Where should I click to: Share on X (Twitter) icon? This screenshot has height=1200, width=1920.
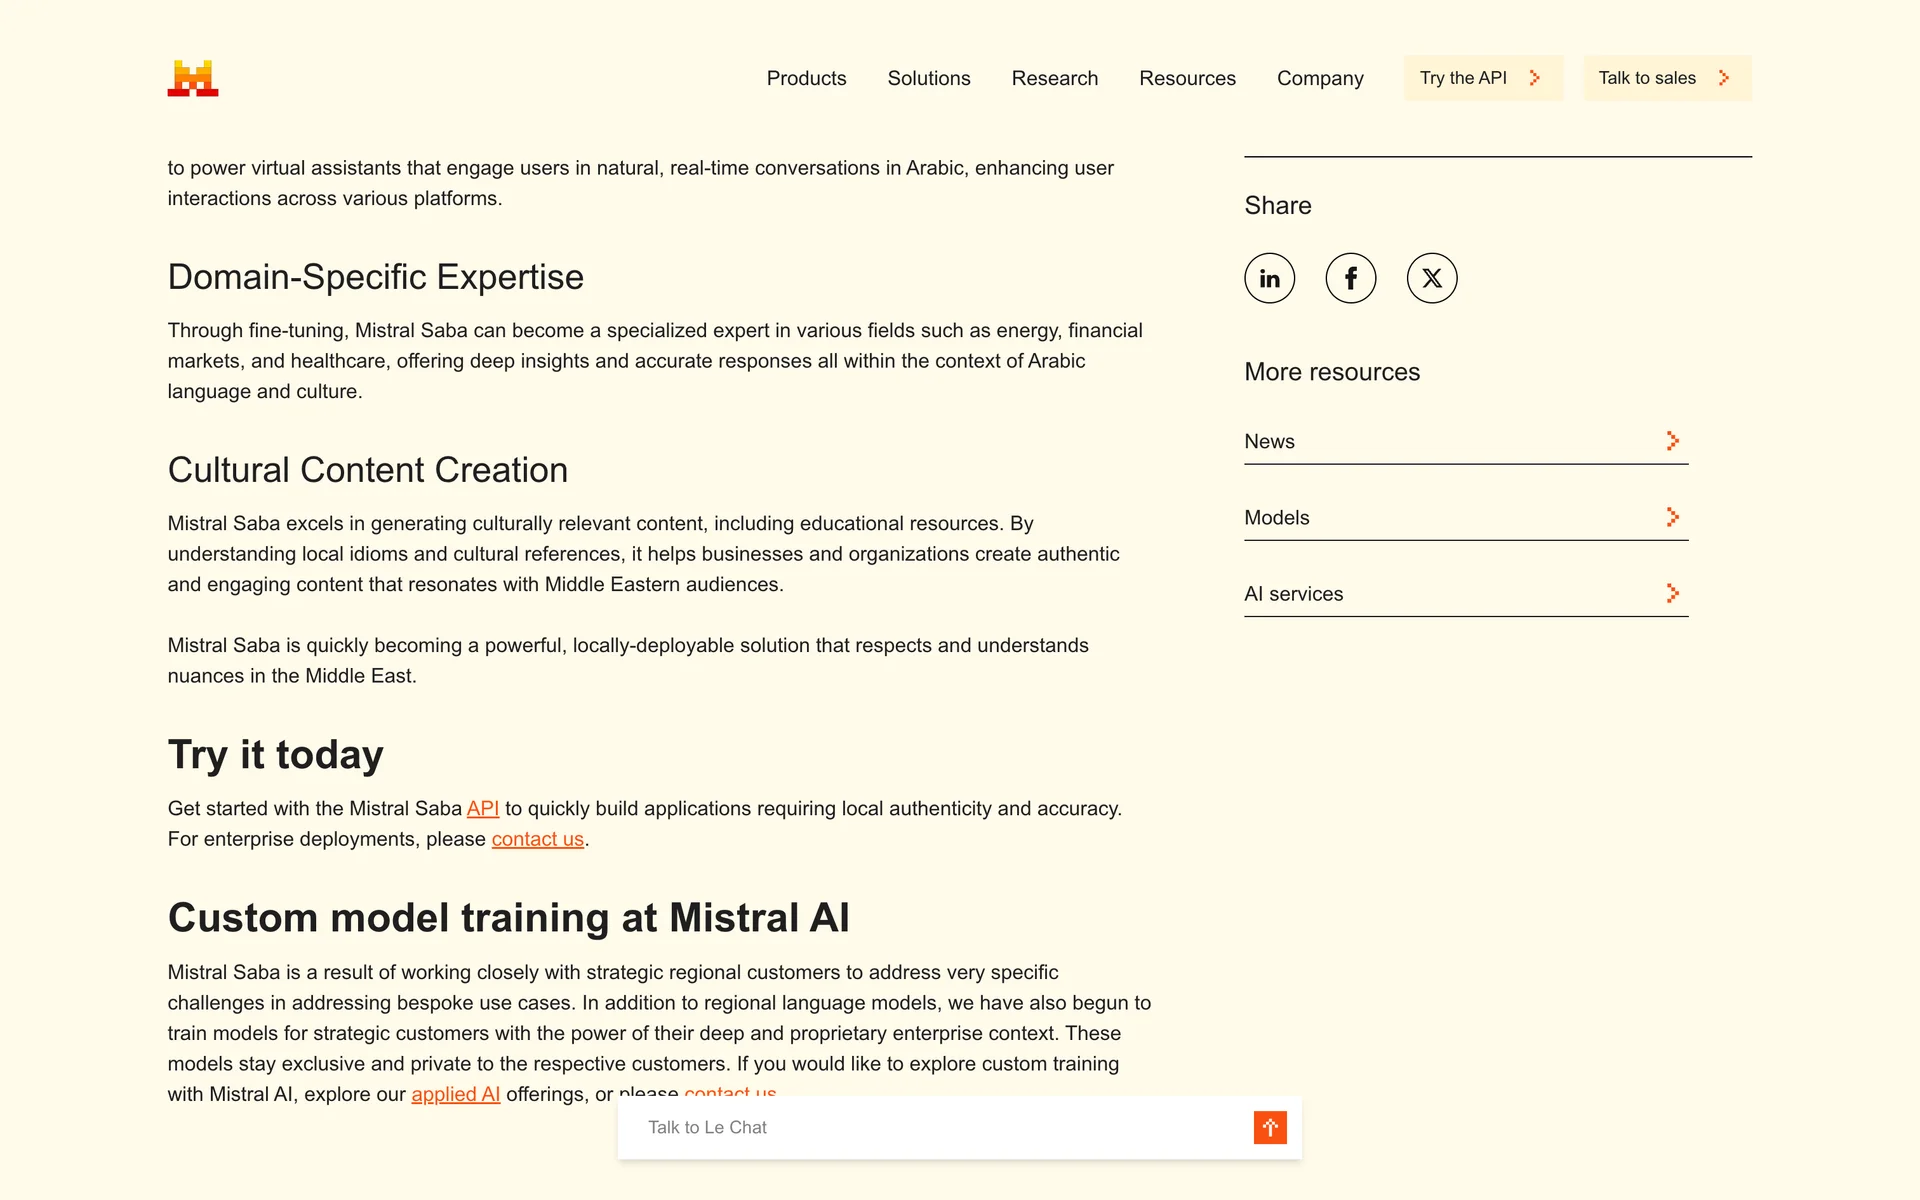tap(1431, 278)
